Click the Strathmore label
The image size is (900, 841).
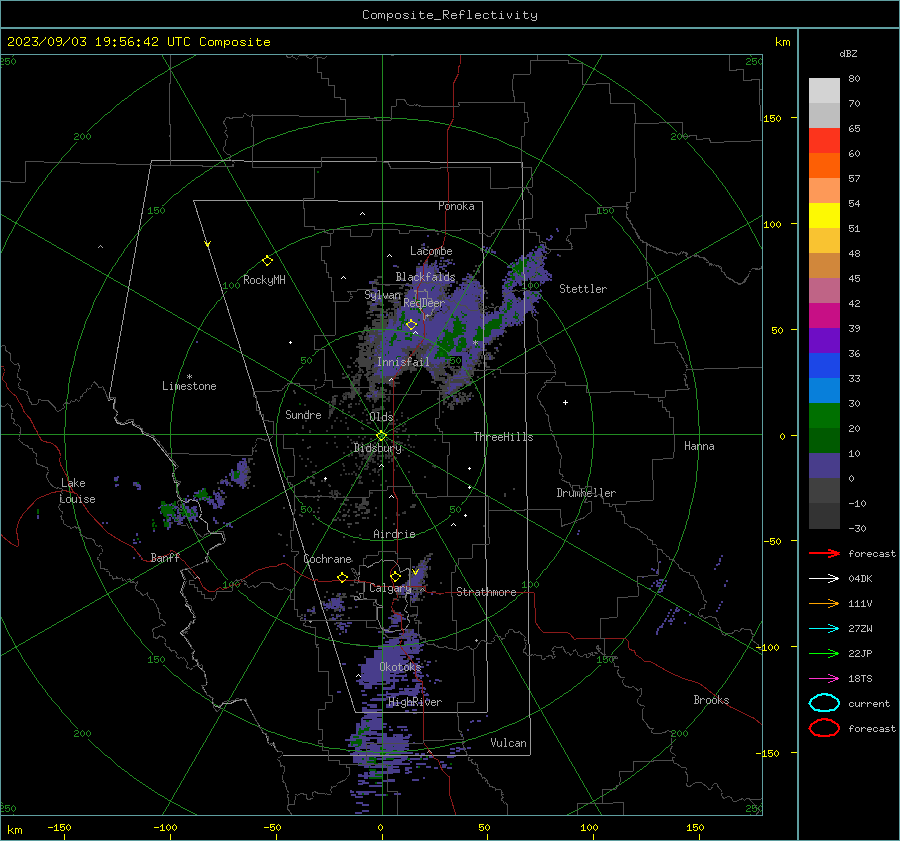[486, 592]
